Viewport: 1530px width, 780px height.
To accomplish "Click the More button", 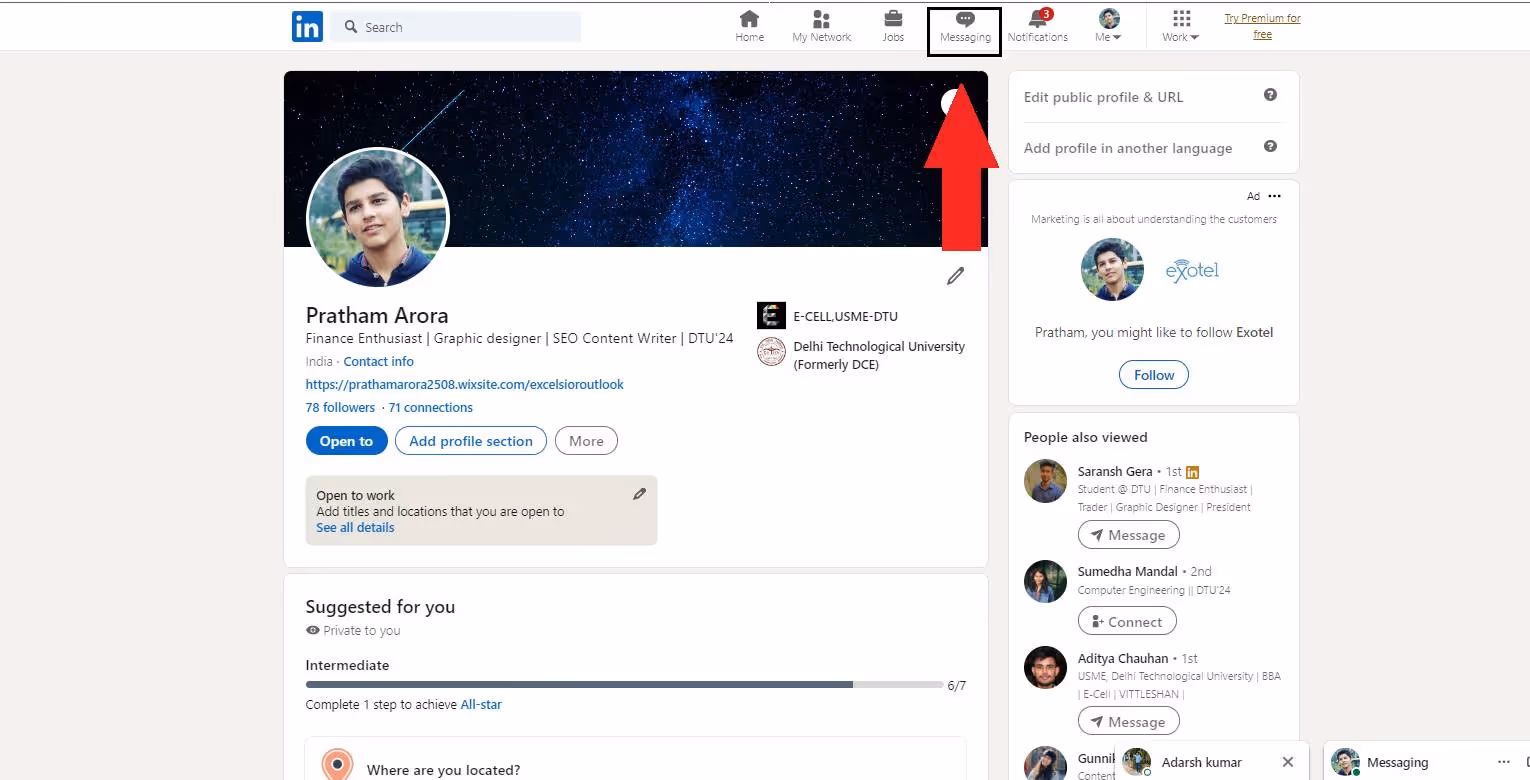I will 586,441.
